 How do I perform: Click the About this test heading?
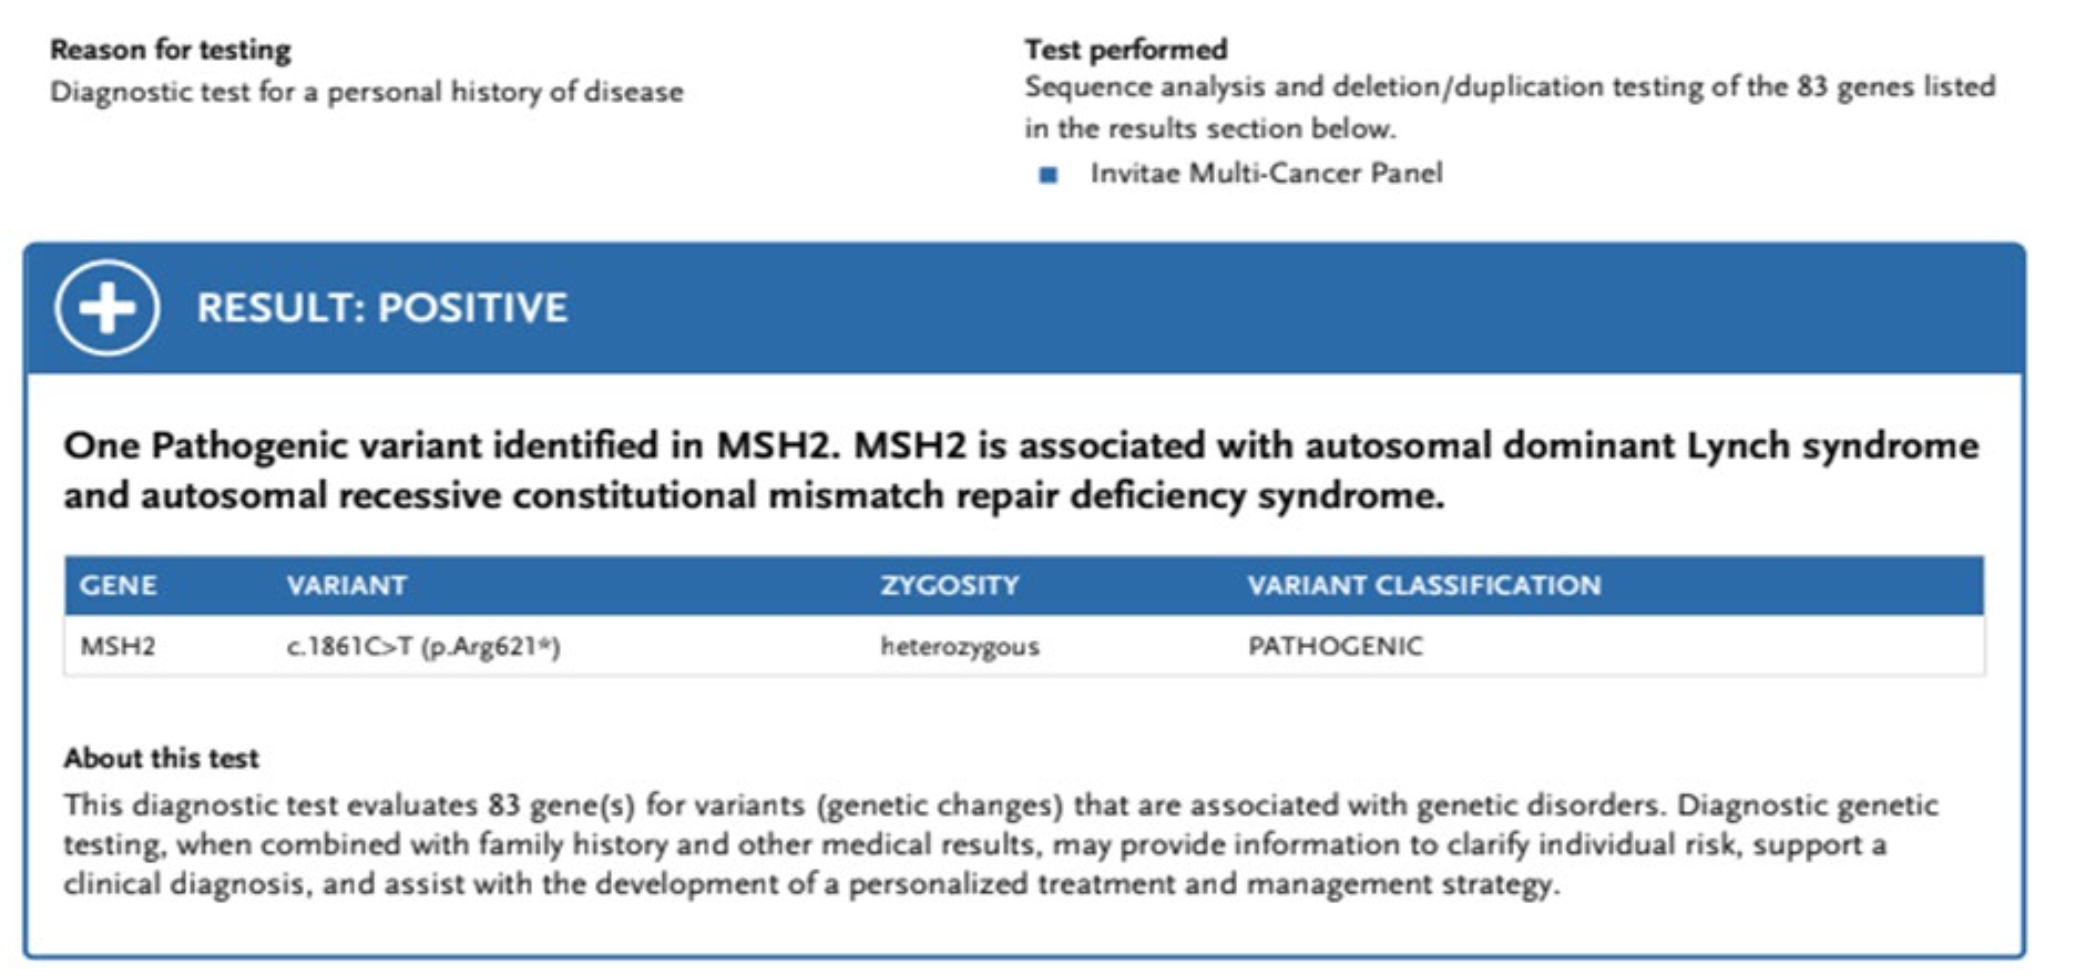(161, 758)
